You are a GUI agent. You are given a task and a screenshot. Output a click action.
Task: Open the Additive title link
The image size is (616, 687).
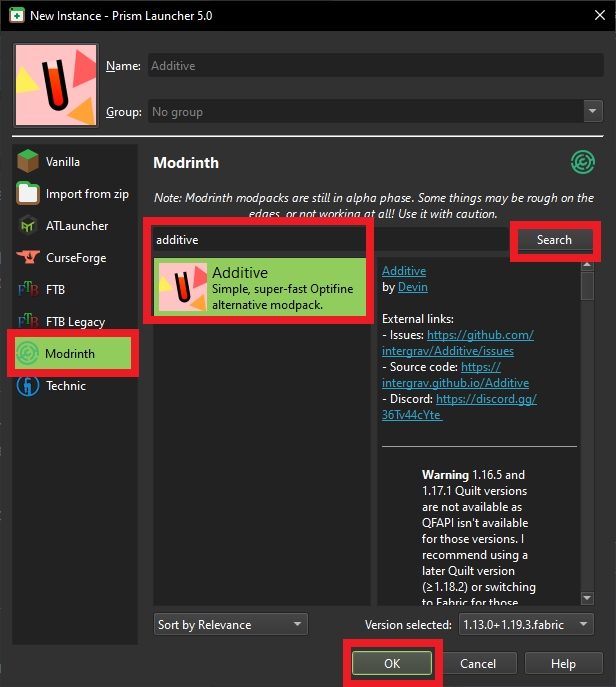(404, 271)
